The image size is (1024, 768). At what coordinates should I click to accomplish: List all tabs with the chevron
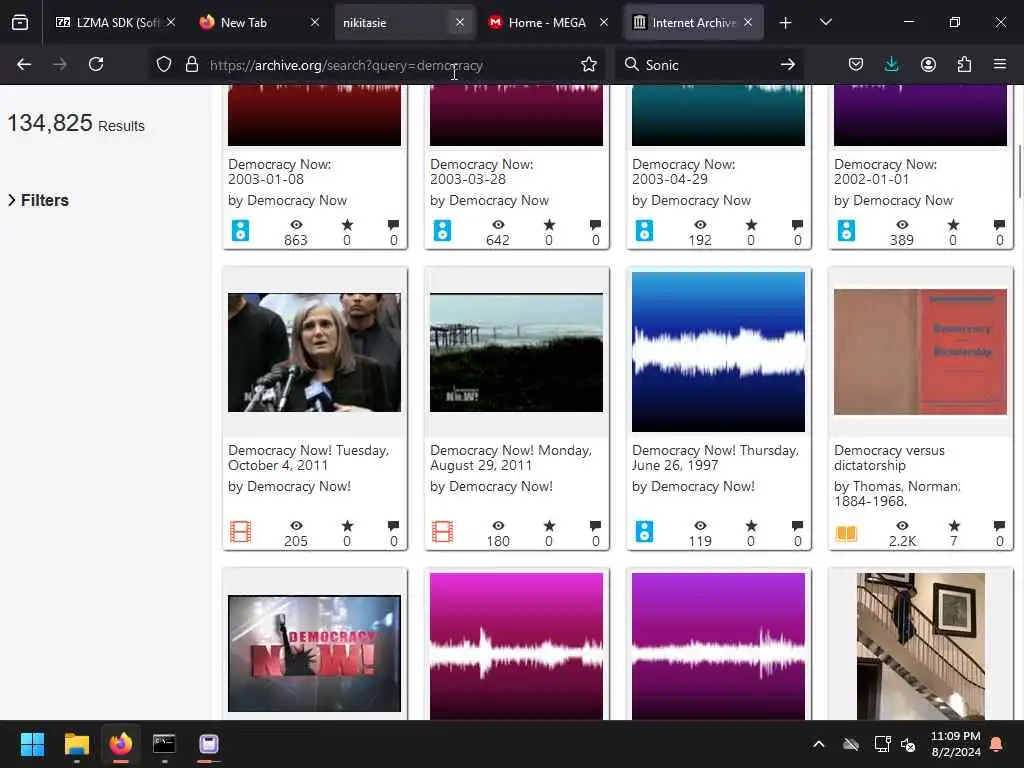coord(825,23)
